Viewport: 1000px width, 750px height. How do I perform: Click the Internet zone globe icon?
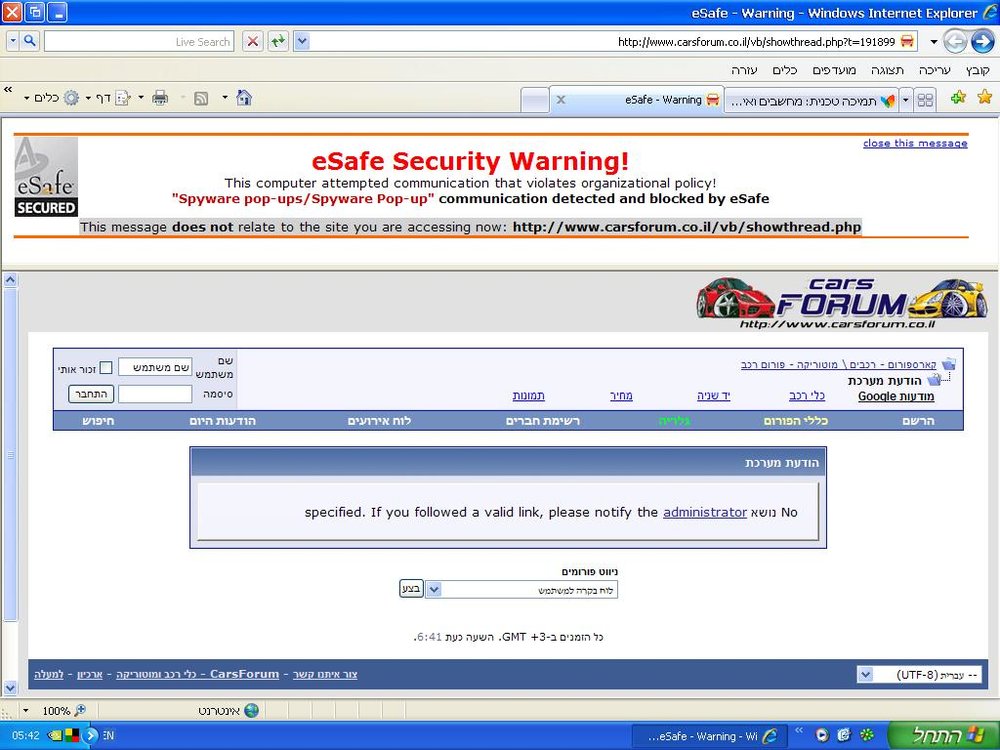(x=251, y=710)
